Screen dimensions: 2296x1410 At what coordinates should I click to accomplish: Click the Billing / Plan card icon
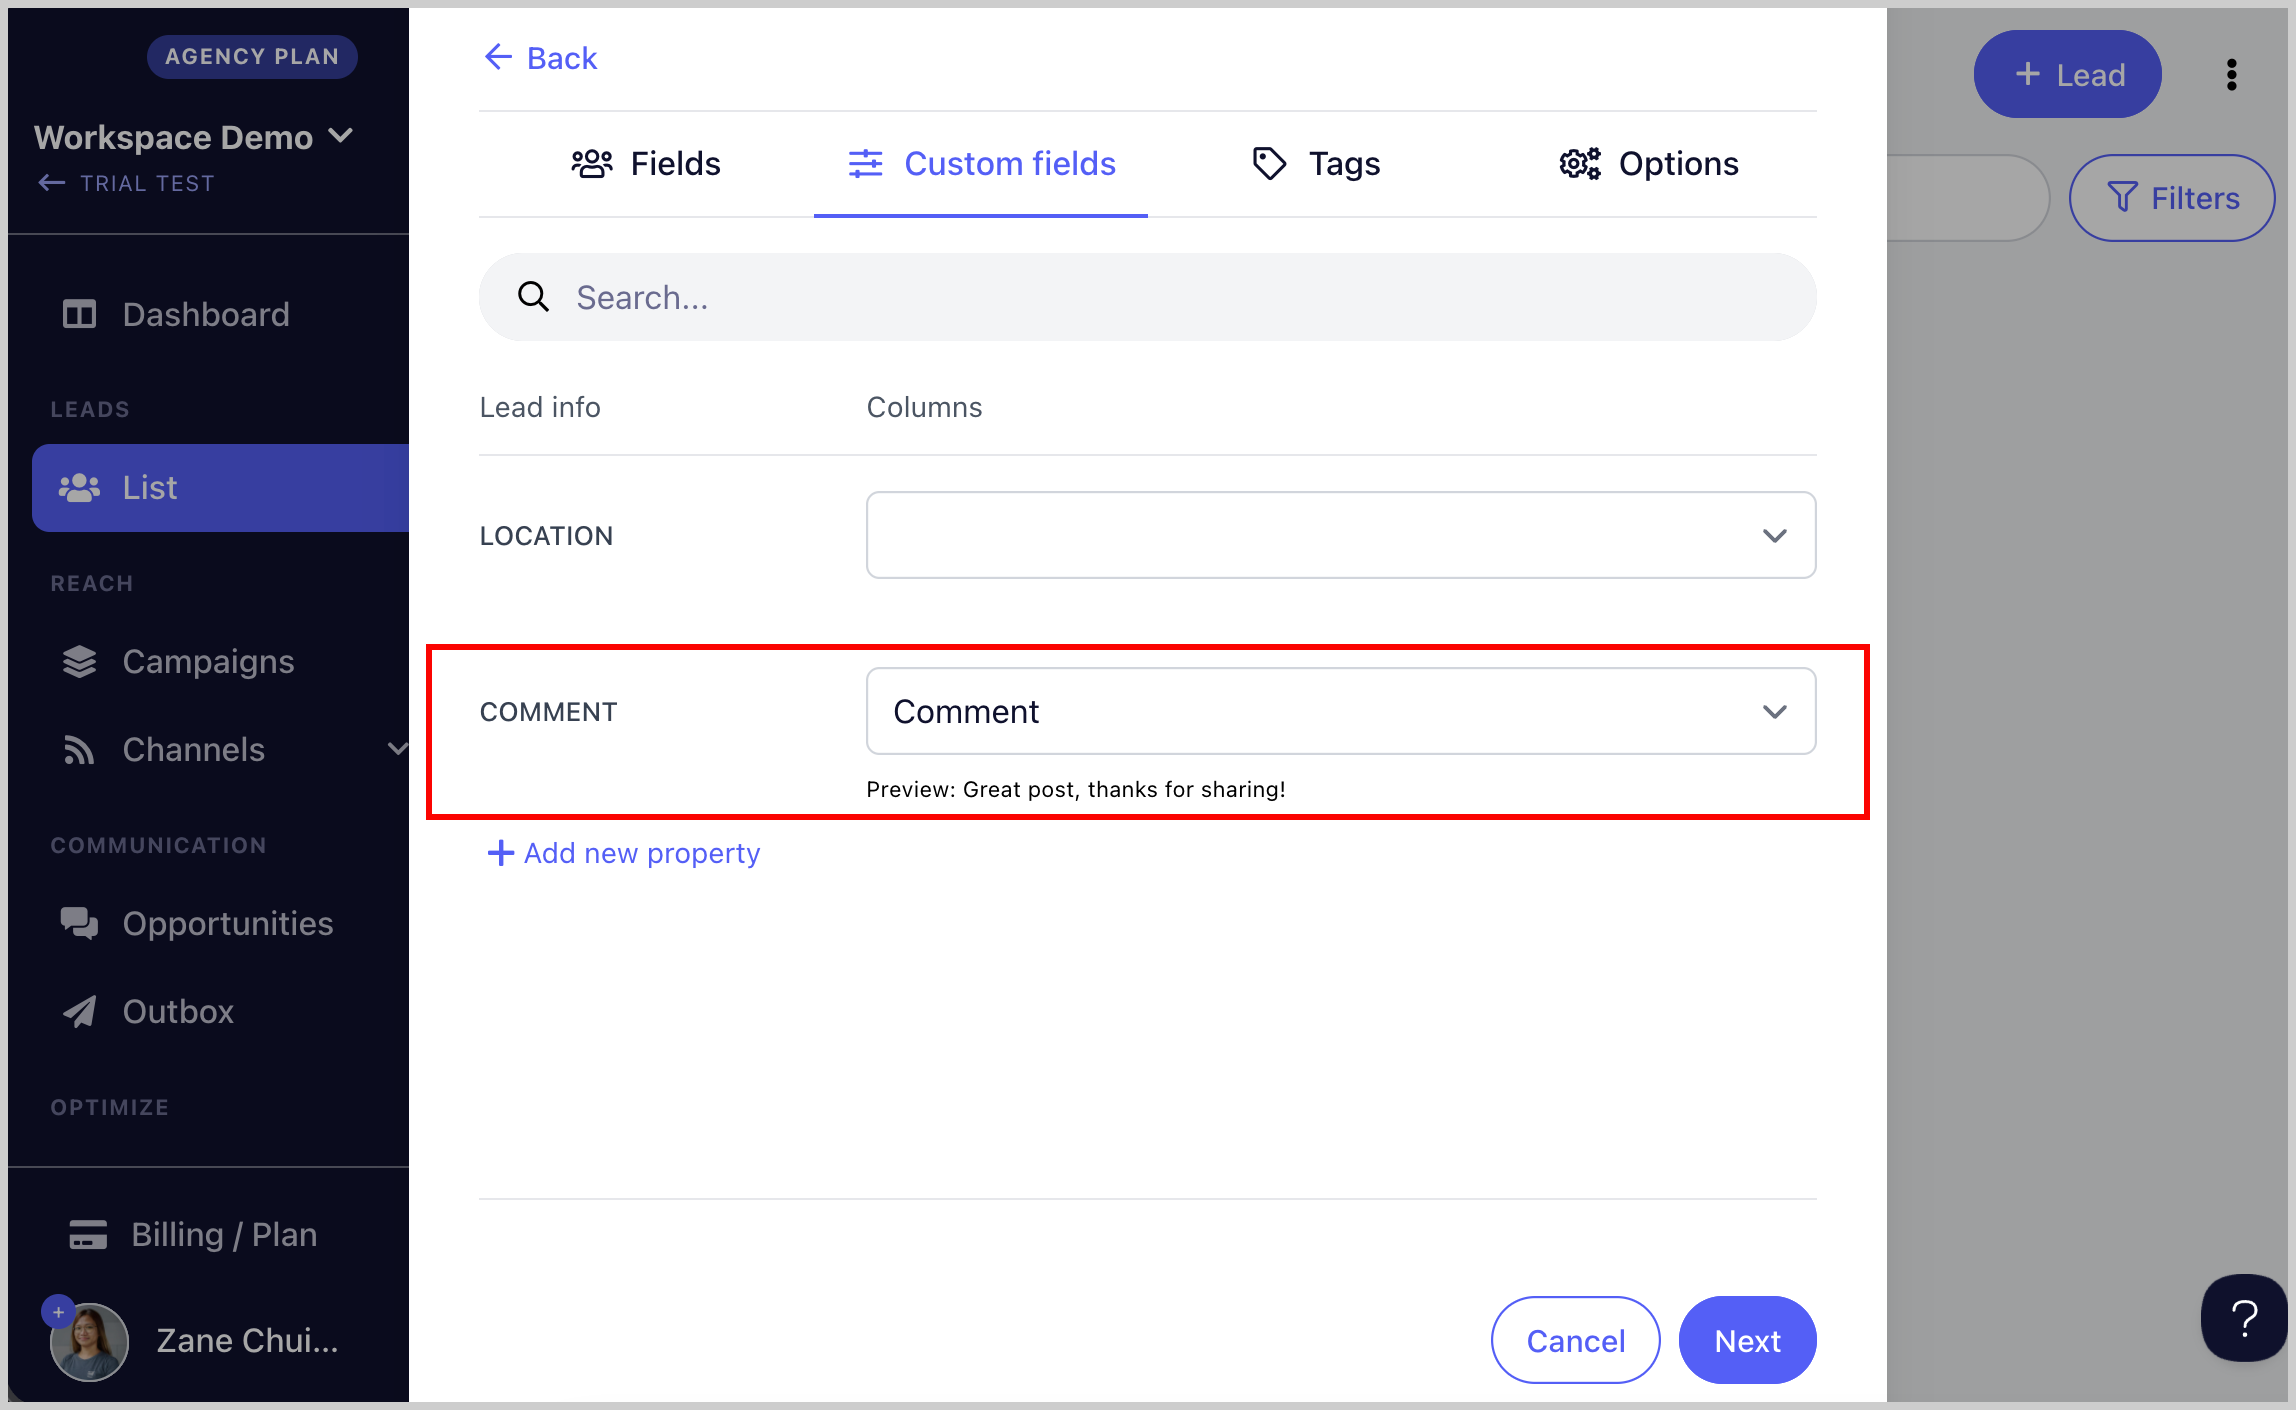[88, 1234]
